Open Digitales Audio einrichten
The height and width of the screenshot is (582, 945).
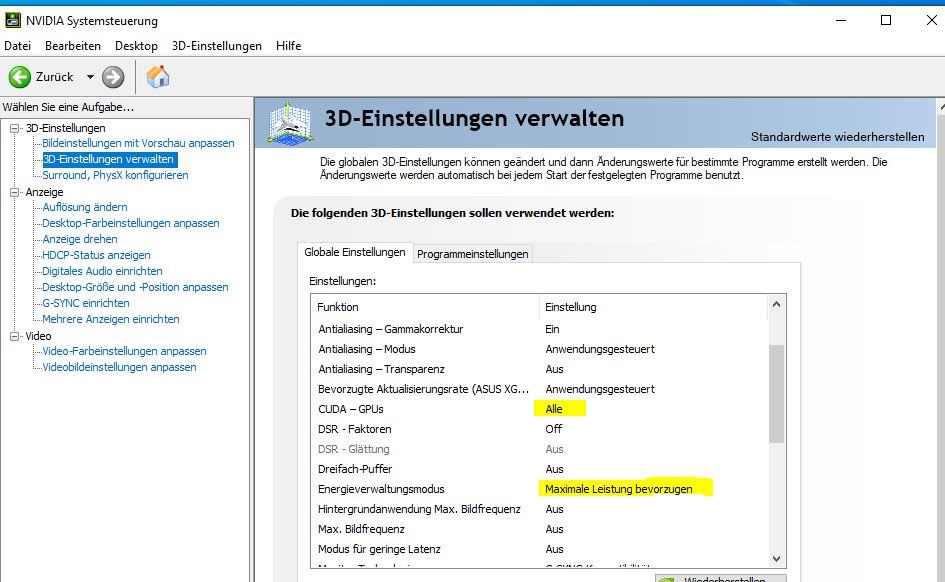102,271
